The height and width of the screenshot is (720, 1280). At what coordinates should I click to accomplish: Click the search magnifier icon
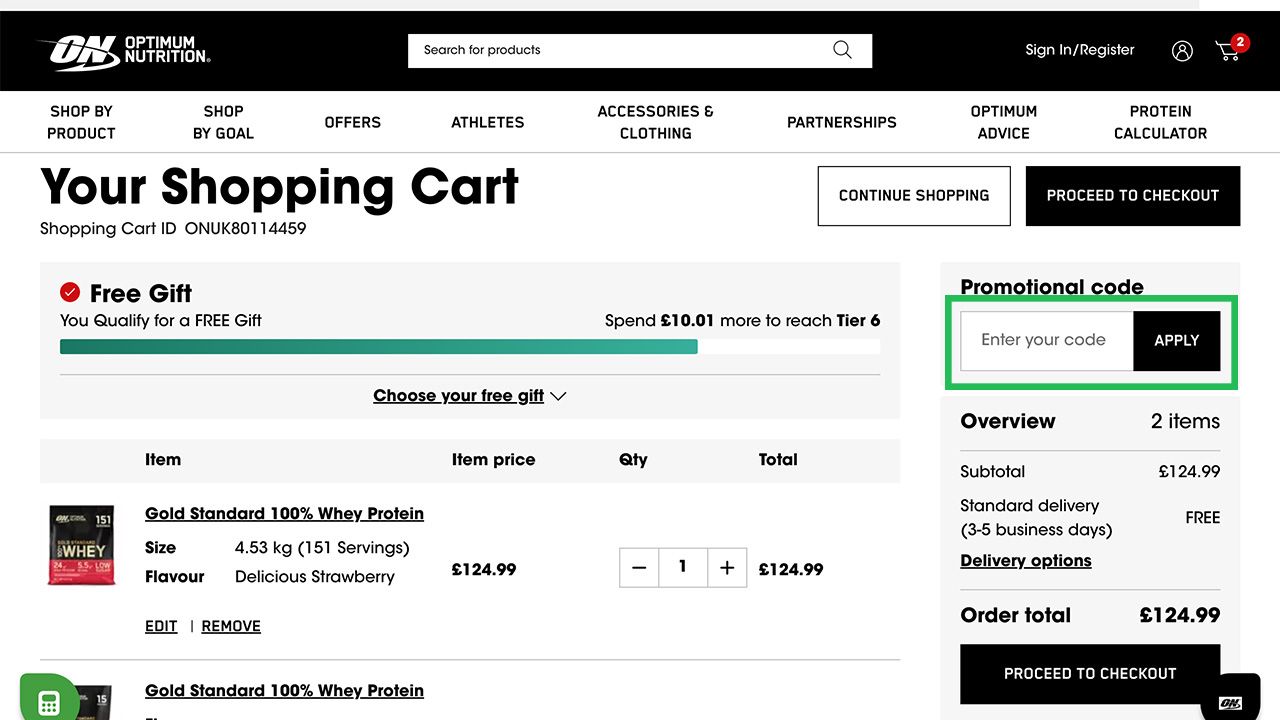(842, 50)
